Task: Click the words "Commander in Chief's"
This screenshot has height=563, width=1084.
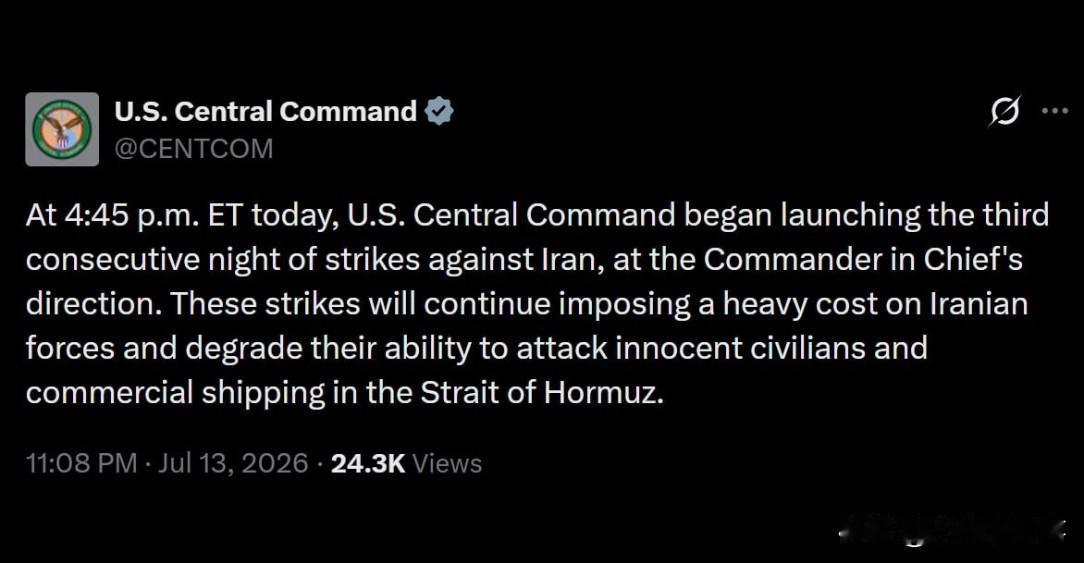Action: [863, 260]
